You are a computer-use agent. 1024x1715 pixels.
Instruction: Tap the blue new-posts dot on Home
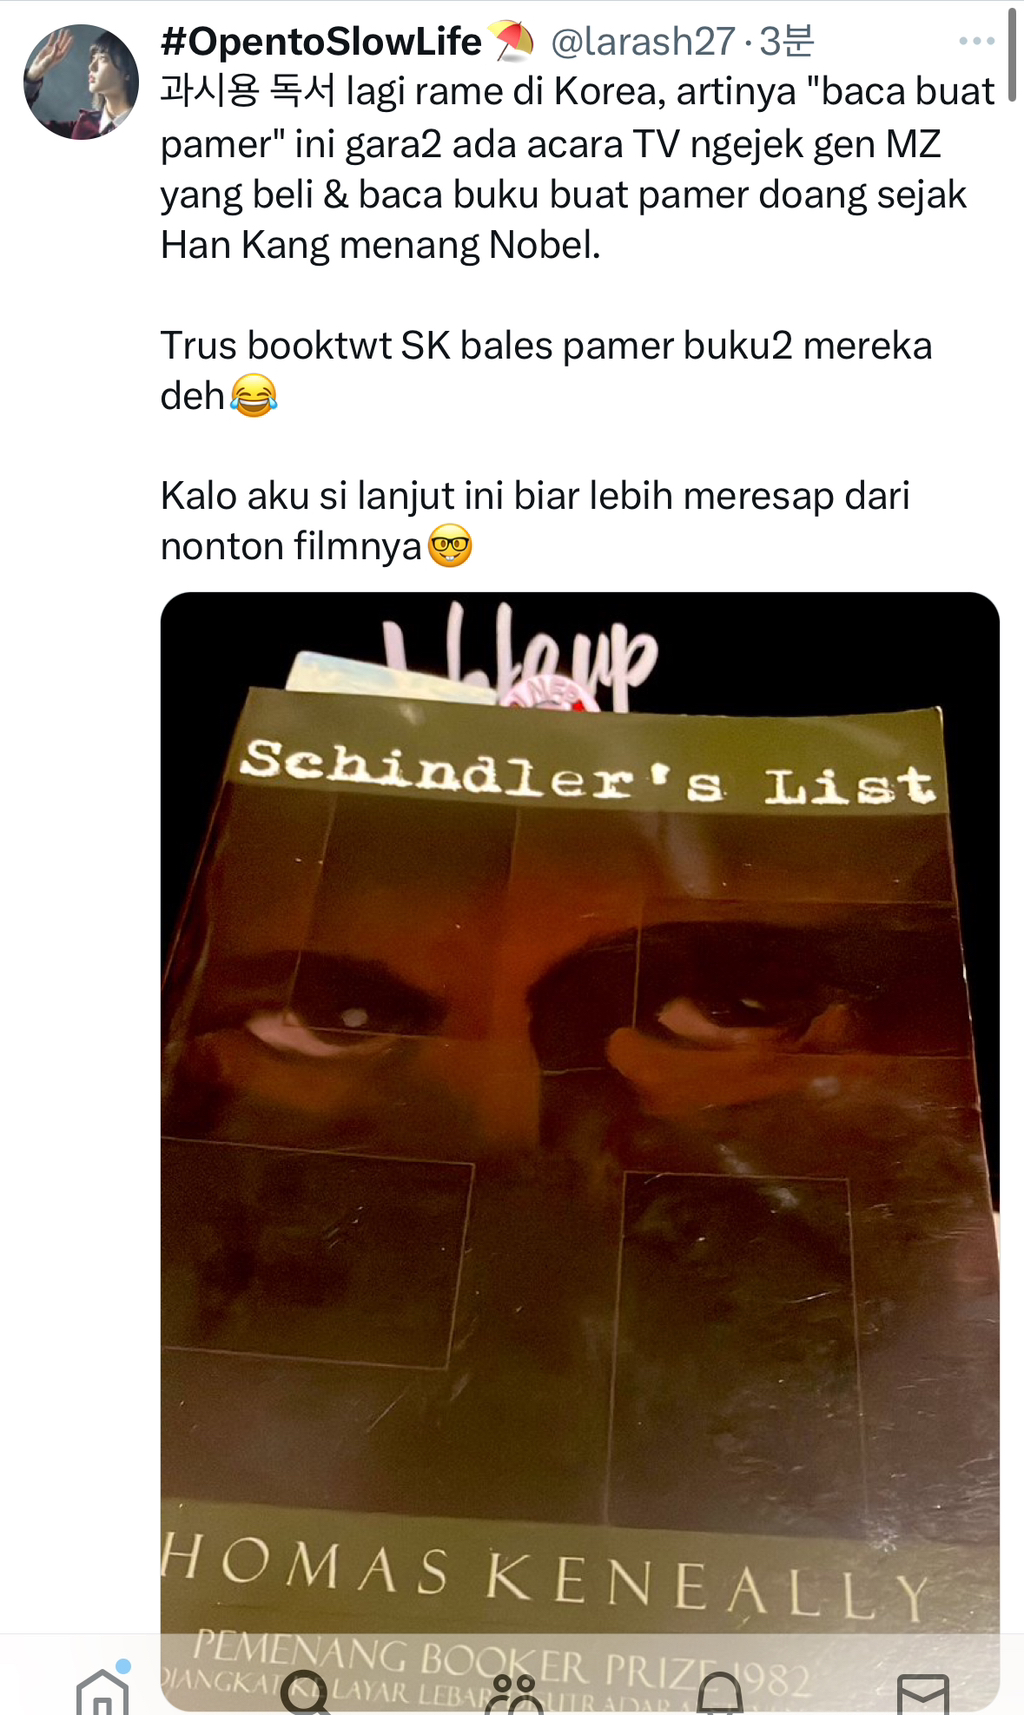click(123, 1665)
